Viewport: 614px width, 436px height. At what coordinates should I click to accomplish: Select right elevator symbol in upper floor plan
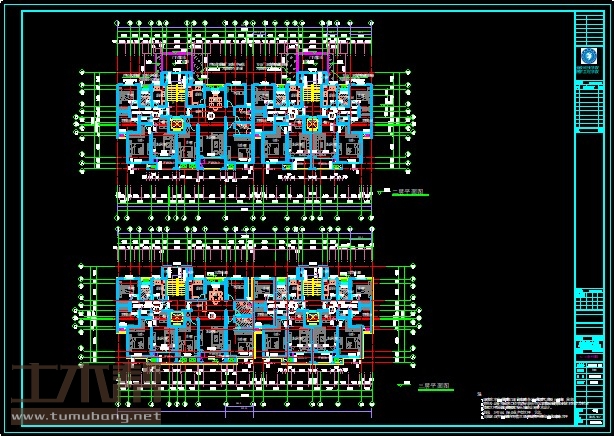tap(312, 124)
